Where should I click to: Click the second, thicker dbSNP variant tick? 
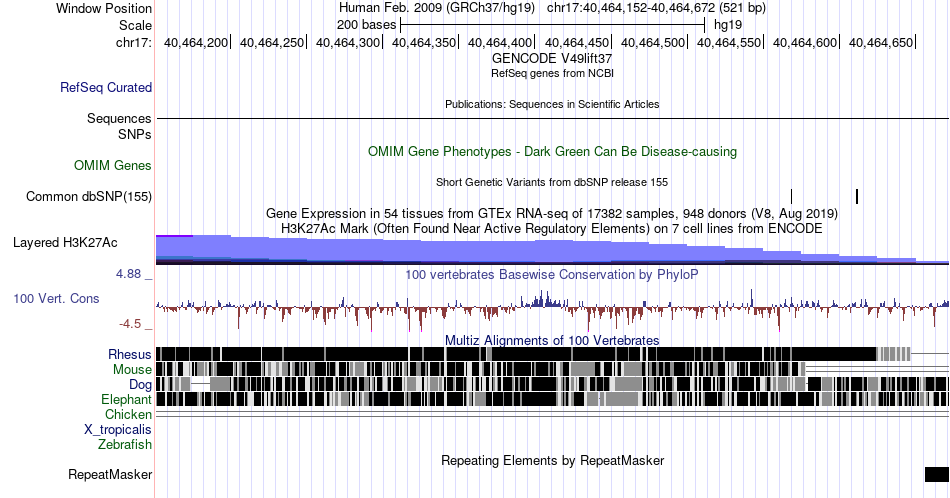[x=857, y=196]
